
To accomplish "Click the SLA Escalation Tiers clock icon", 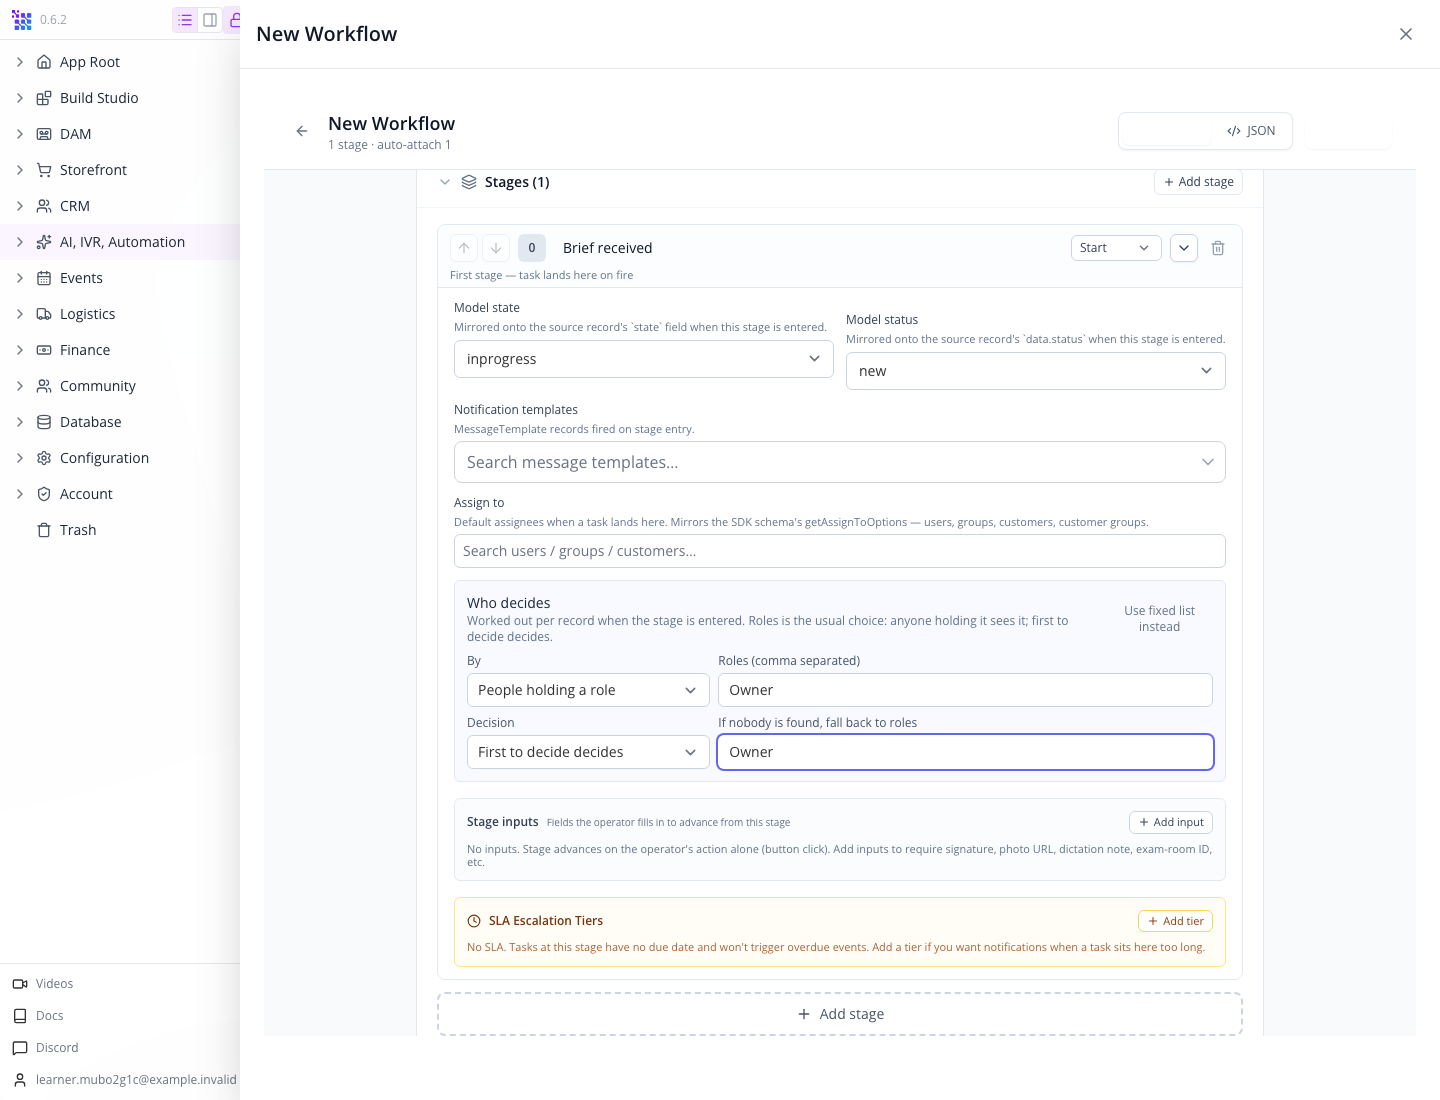I will click(x=474, y=921).
